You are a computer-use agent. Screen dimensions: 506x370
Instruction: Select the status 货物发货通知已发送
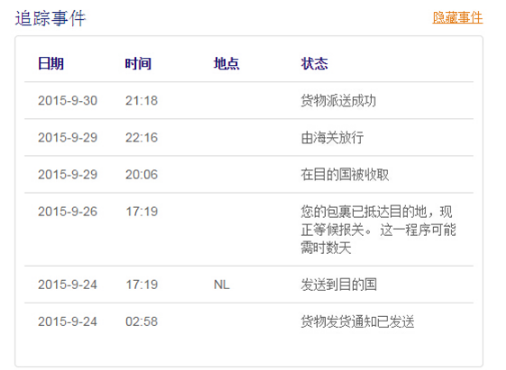357,322
